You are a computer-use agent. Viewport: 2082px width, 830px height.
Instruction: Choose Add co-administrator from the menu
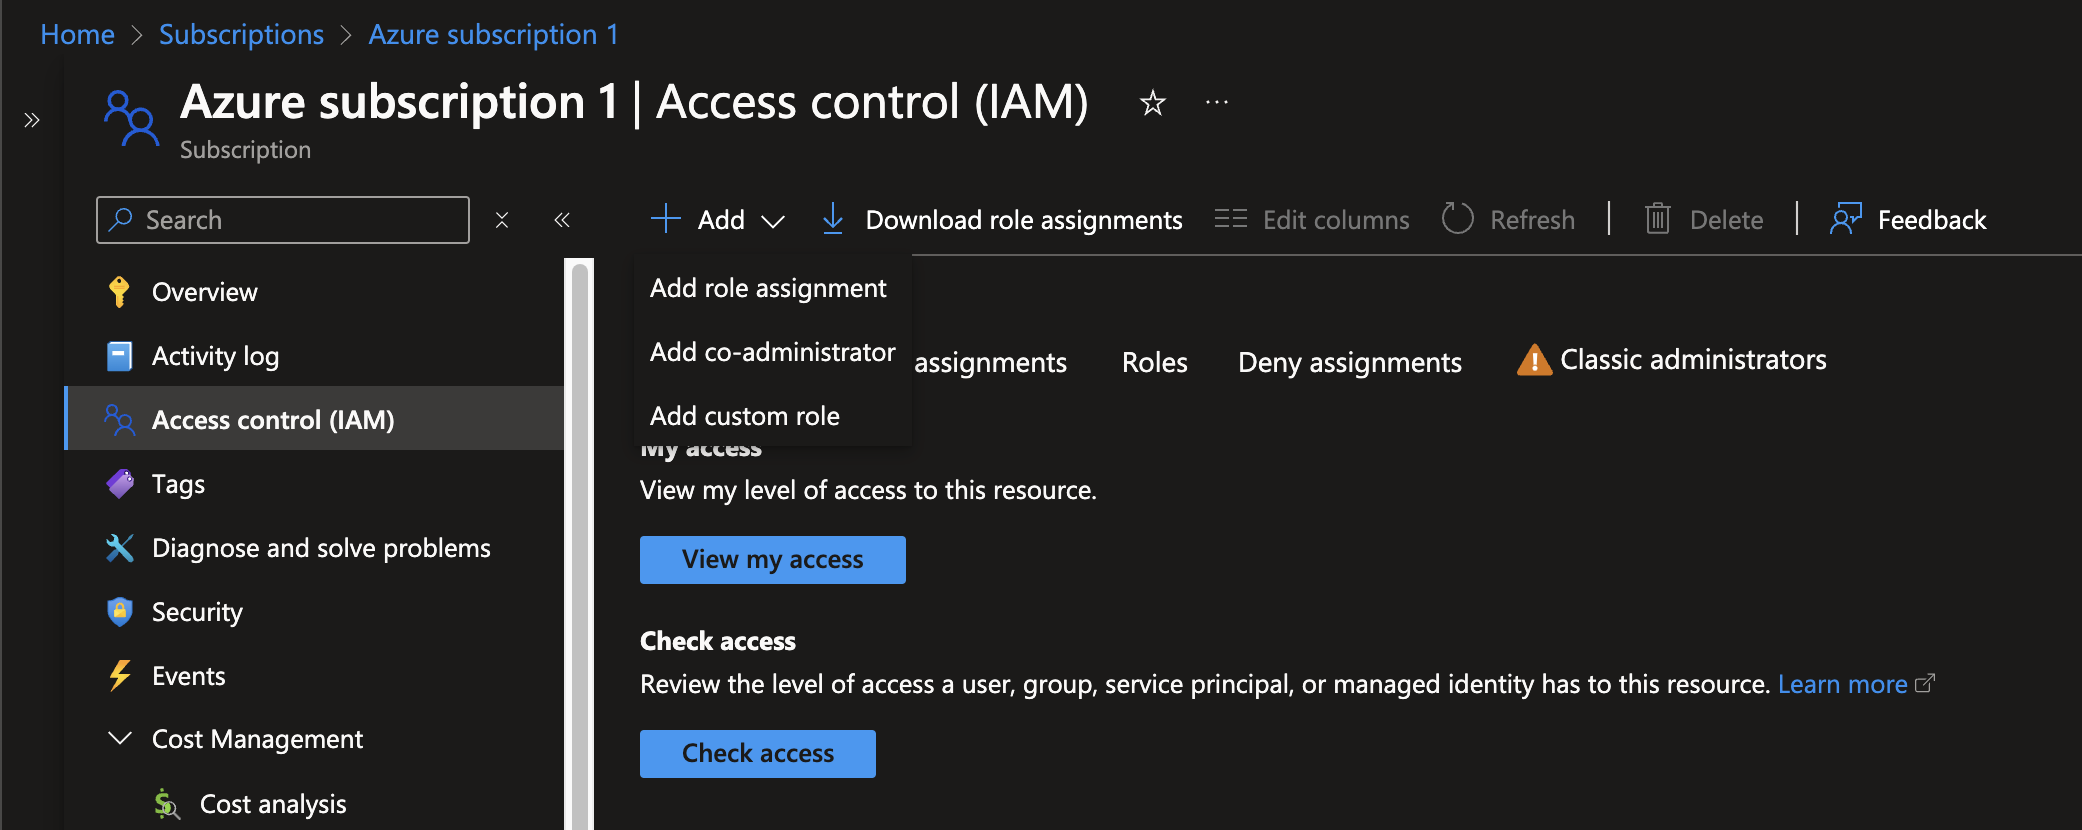(x=772, y=352)
